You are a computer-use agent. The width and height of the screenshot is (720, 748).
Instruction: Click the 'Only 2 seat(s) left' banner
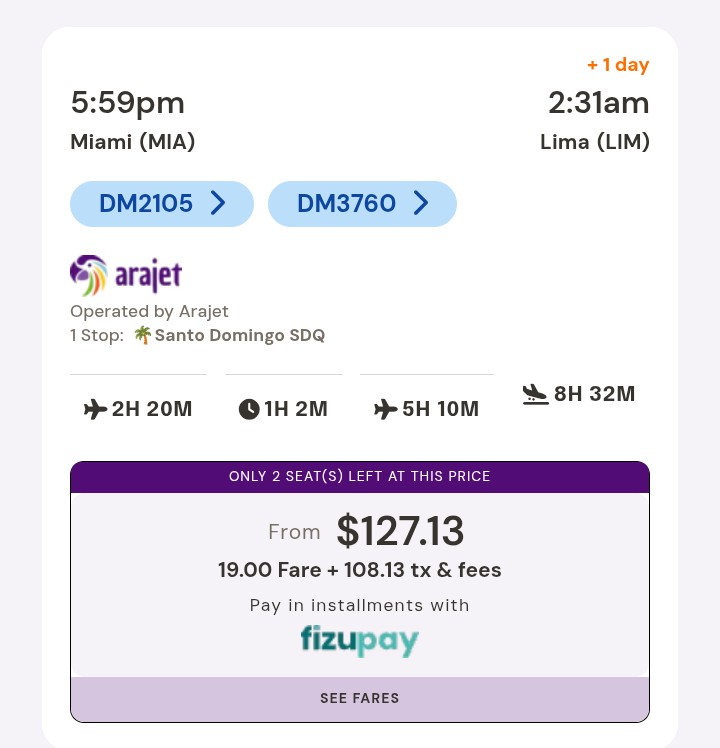(360, 477)
